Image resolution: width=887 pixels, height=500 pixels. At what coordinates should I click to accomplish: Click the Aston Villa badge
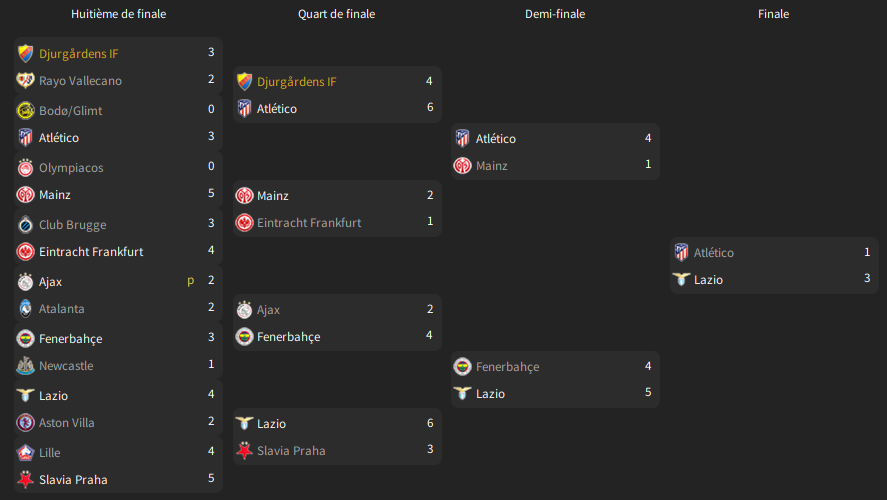pyautogui.click(x=25, y=423)
